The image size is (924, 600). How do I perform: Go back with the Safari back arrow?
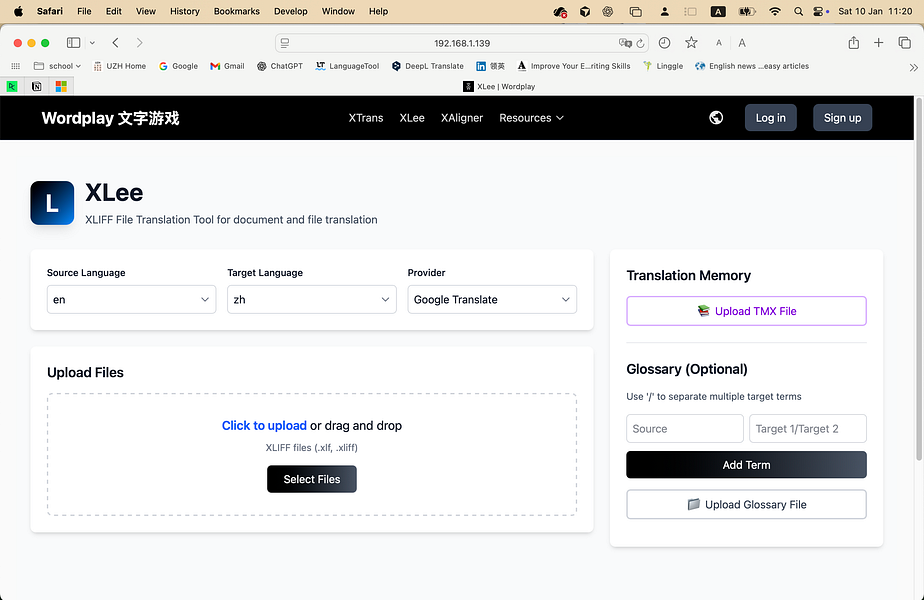(x=116, y=42)
